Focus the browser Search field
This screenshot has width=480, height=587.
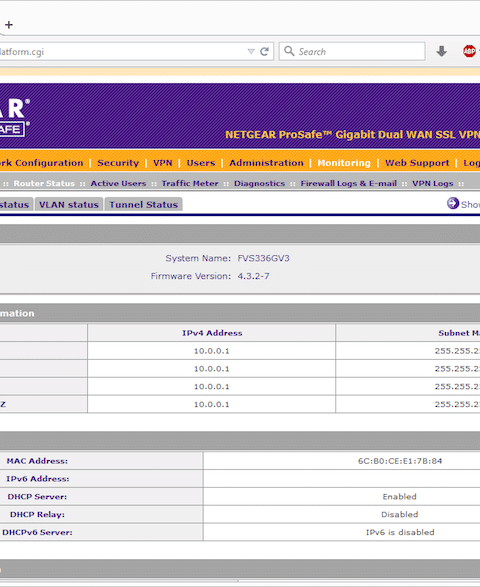pos(352,51)
